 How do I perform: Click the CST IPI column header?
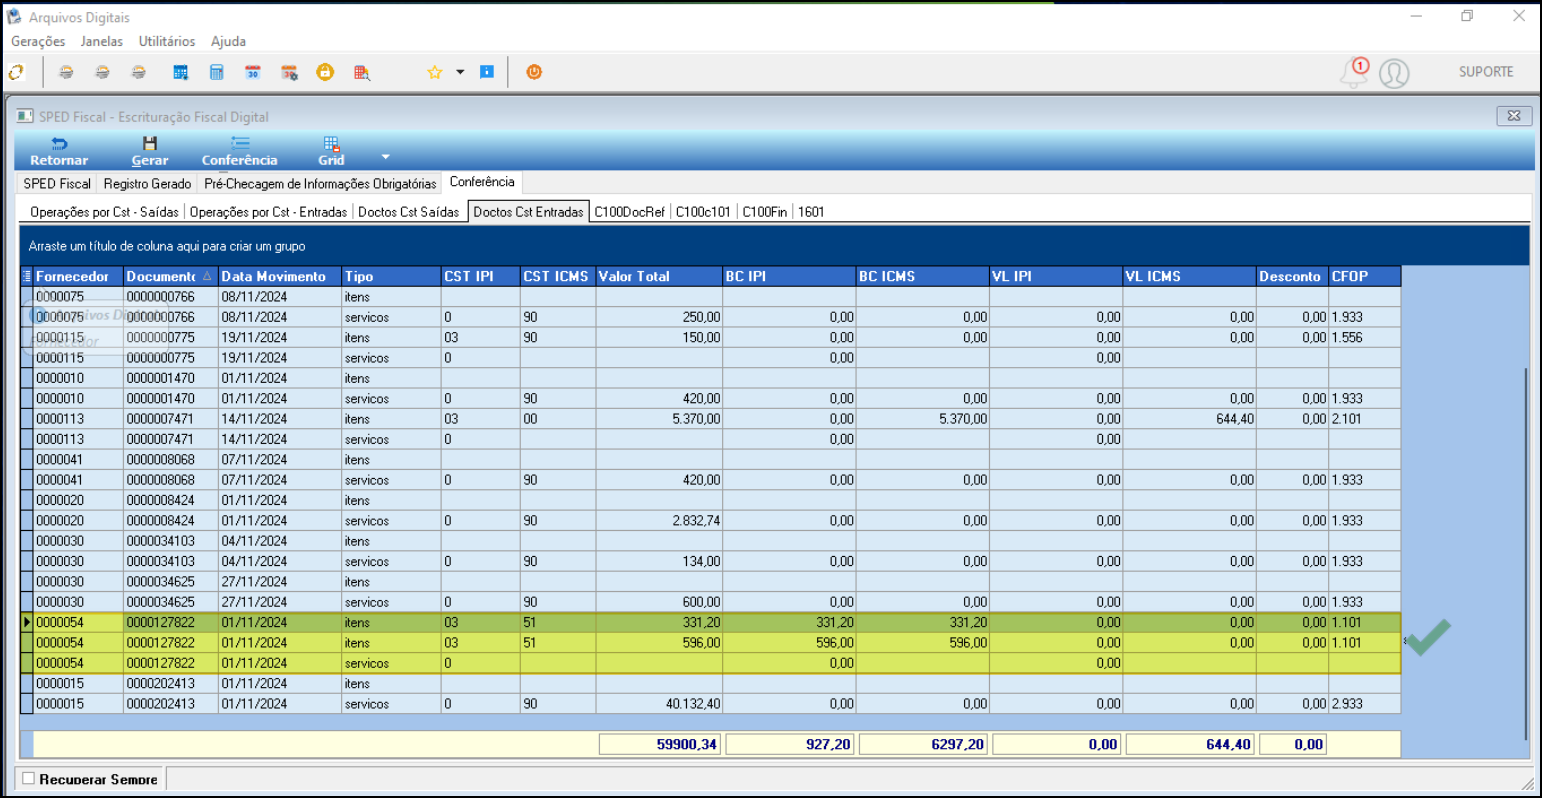pos(480,276)
